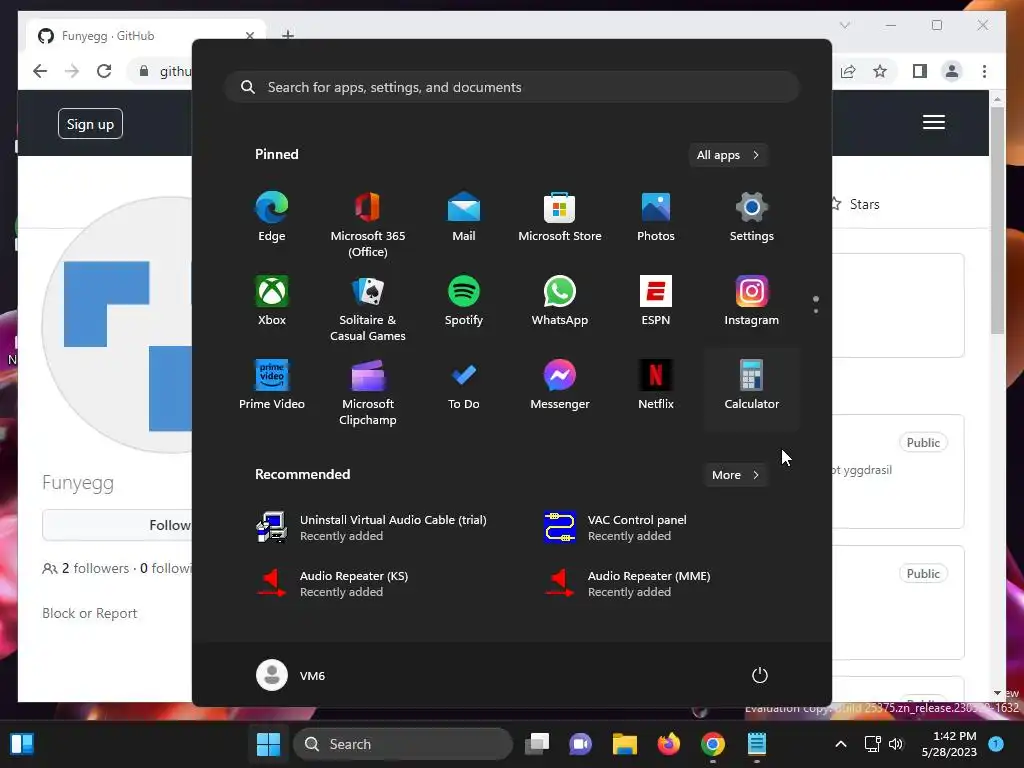Open the Stars tab on GitHub

(856, 204)
